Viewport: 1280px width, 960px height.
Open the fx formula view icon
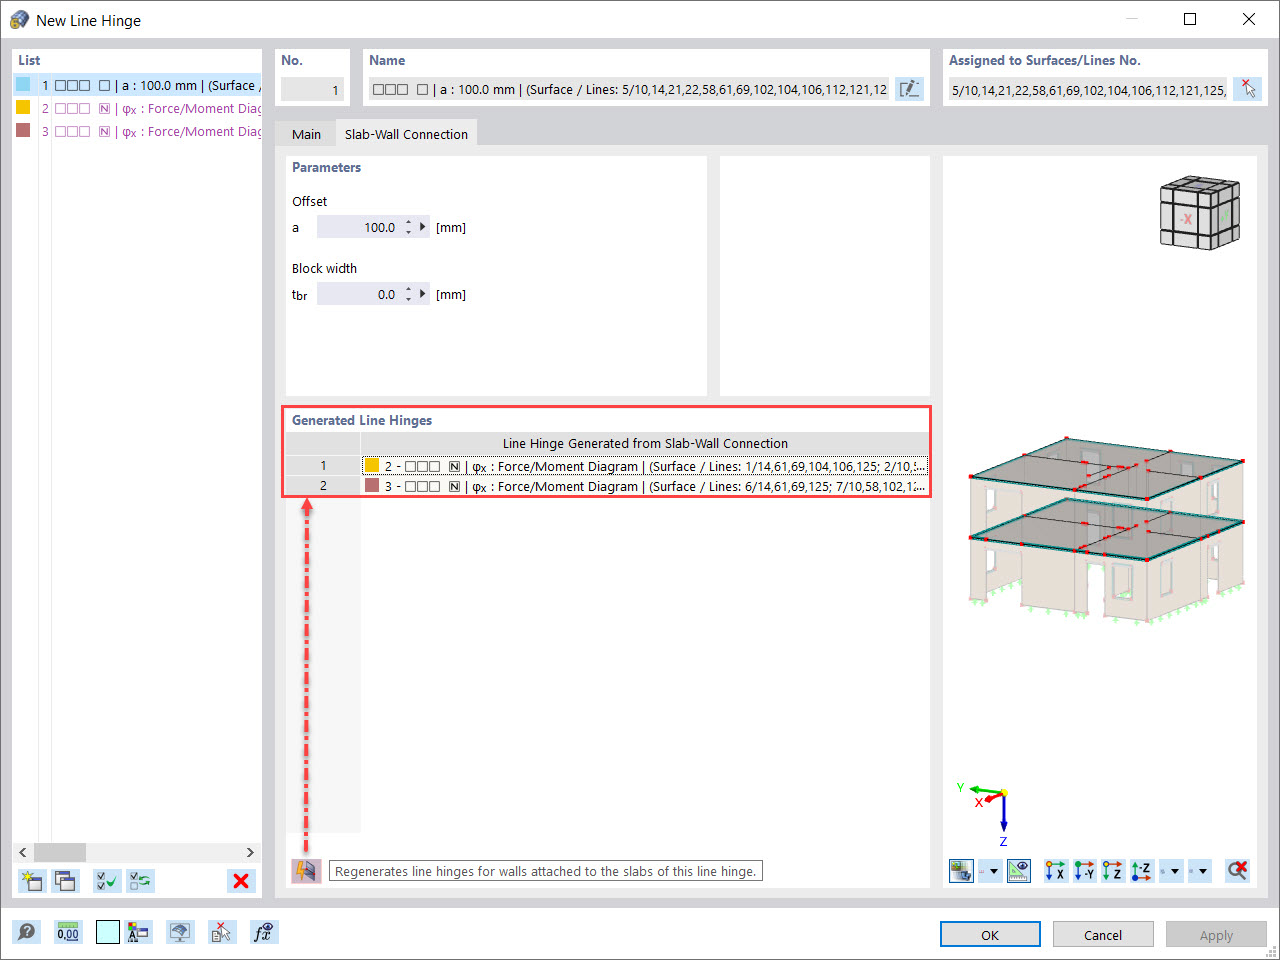tap(264, 932)
